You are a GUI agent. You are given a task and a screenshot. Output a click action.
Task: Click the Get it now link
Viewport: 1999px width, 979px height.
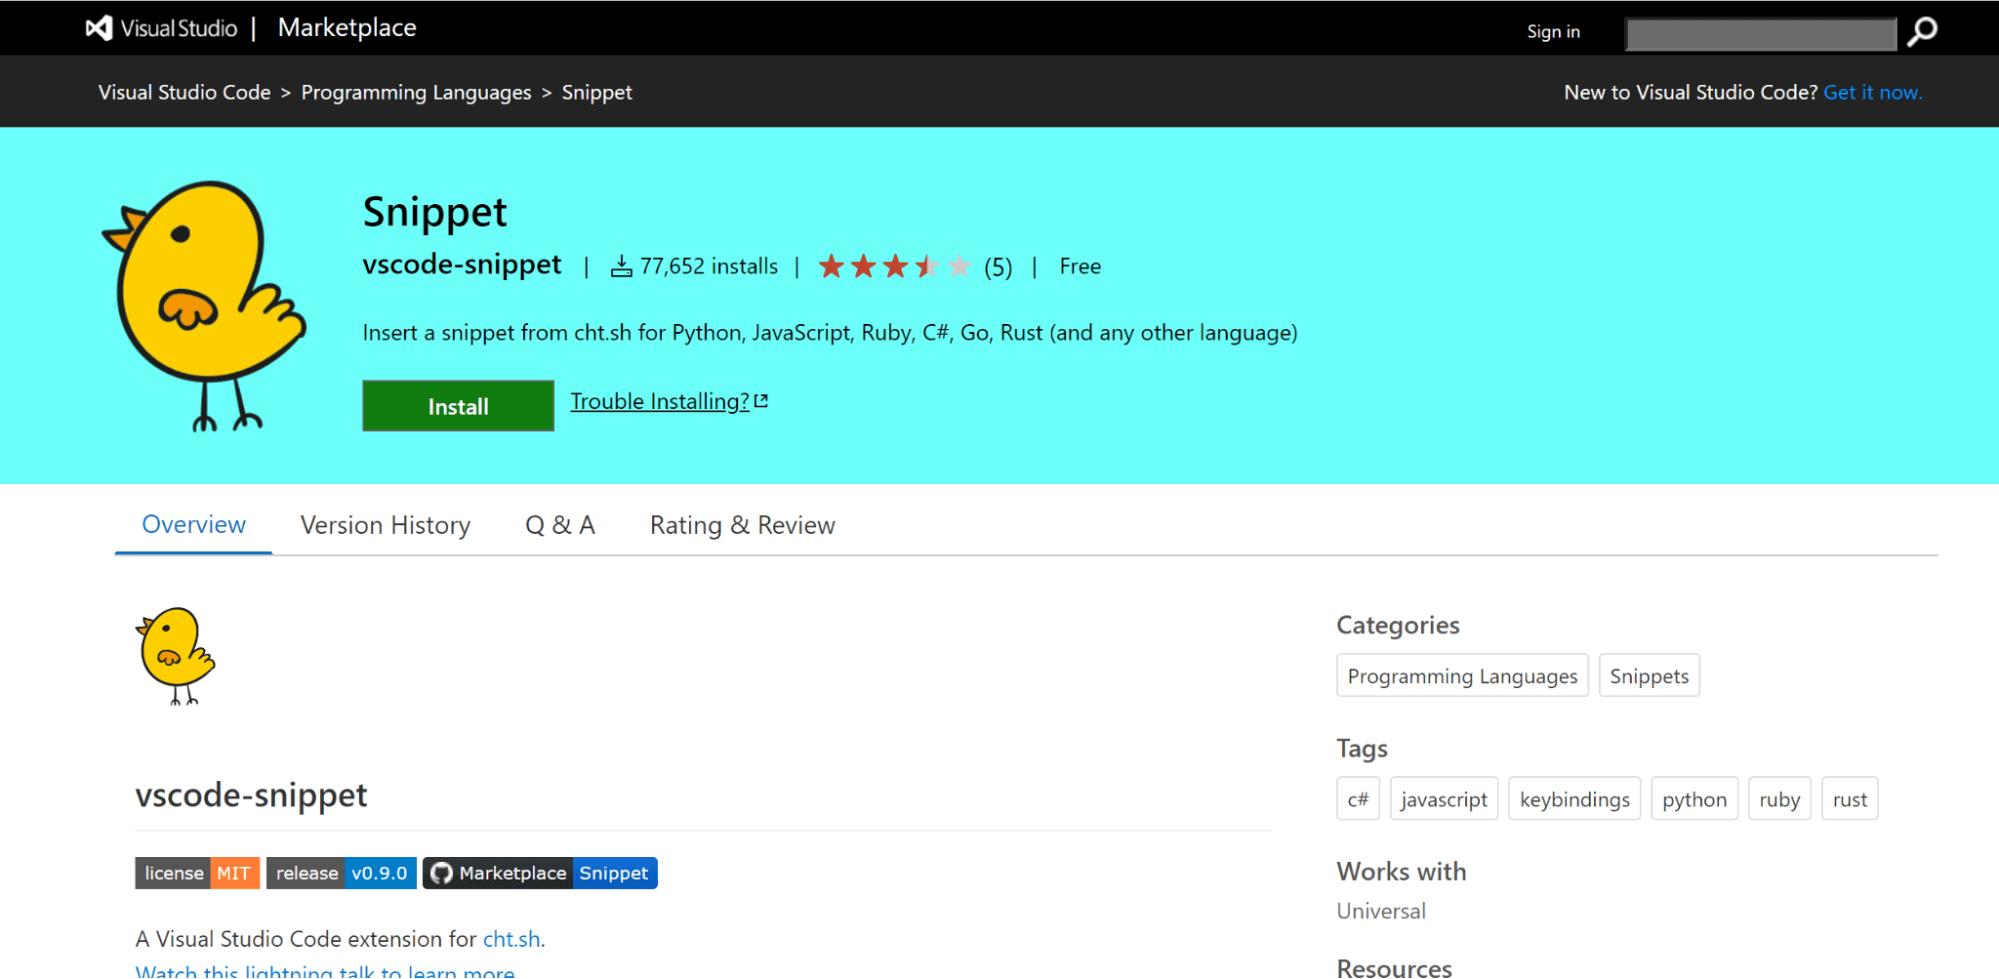[1872, 92]
